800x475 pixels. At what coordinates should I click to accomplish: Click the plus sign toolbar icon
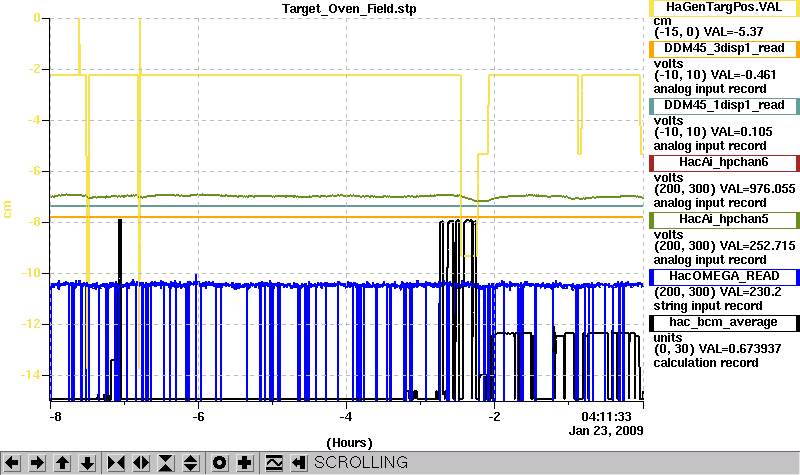click(244, 463)
